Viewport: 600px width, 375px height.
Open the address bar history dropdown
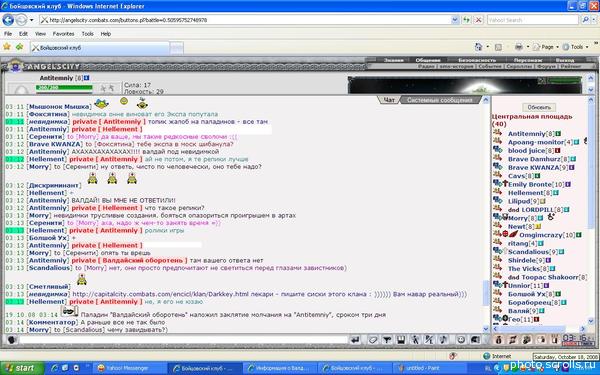455,20
